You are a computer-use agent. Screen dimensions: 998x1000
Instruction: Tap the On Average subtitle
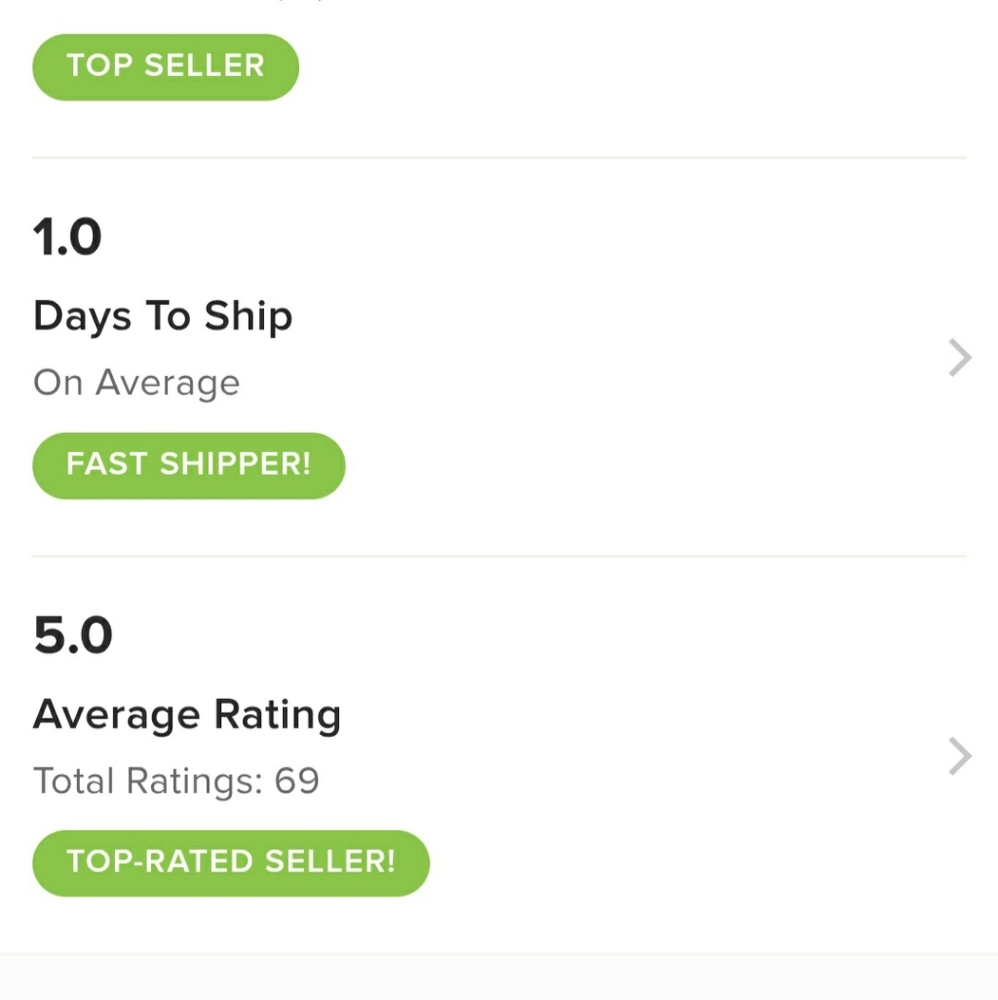(136, 383)
